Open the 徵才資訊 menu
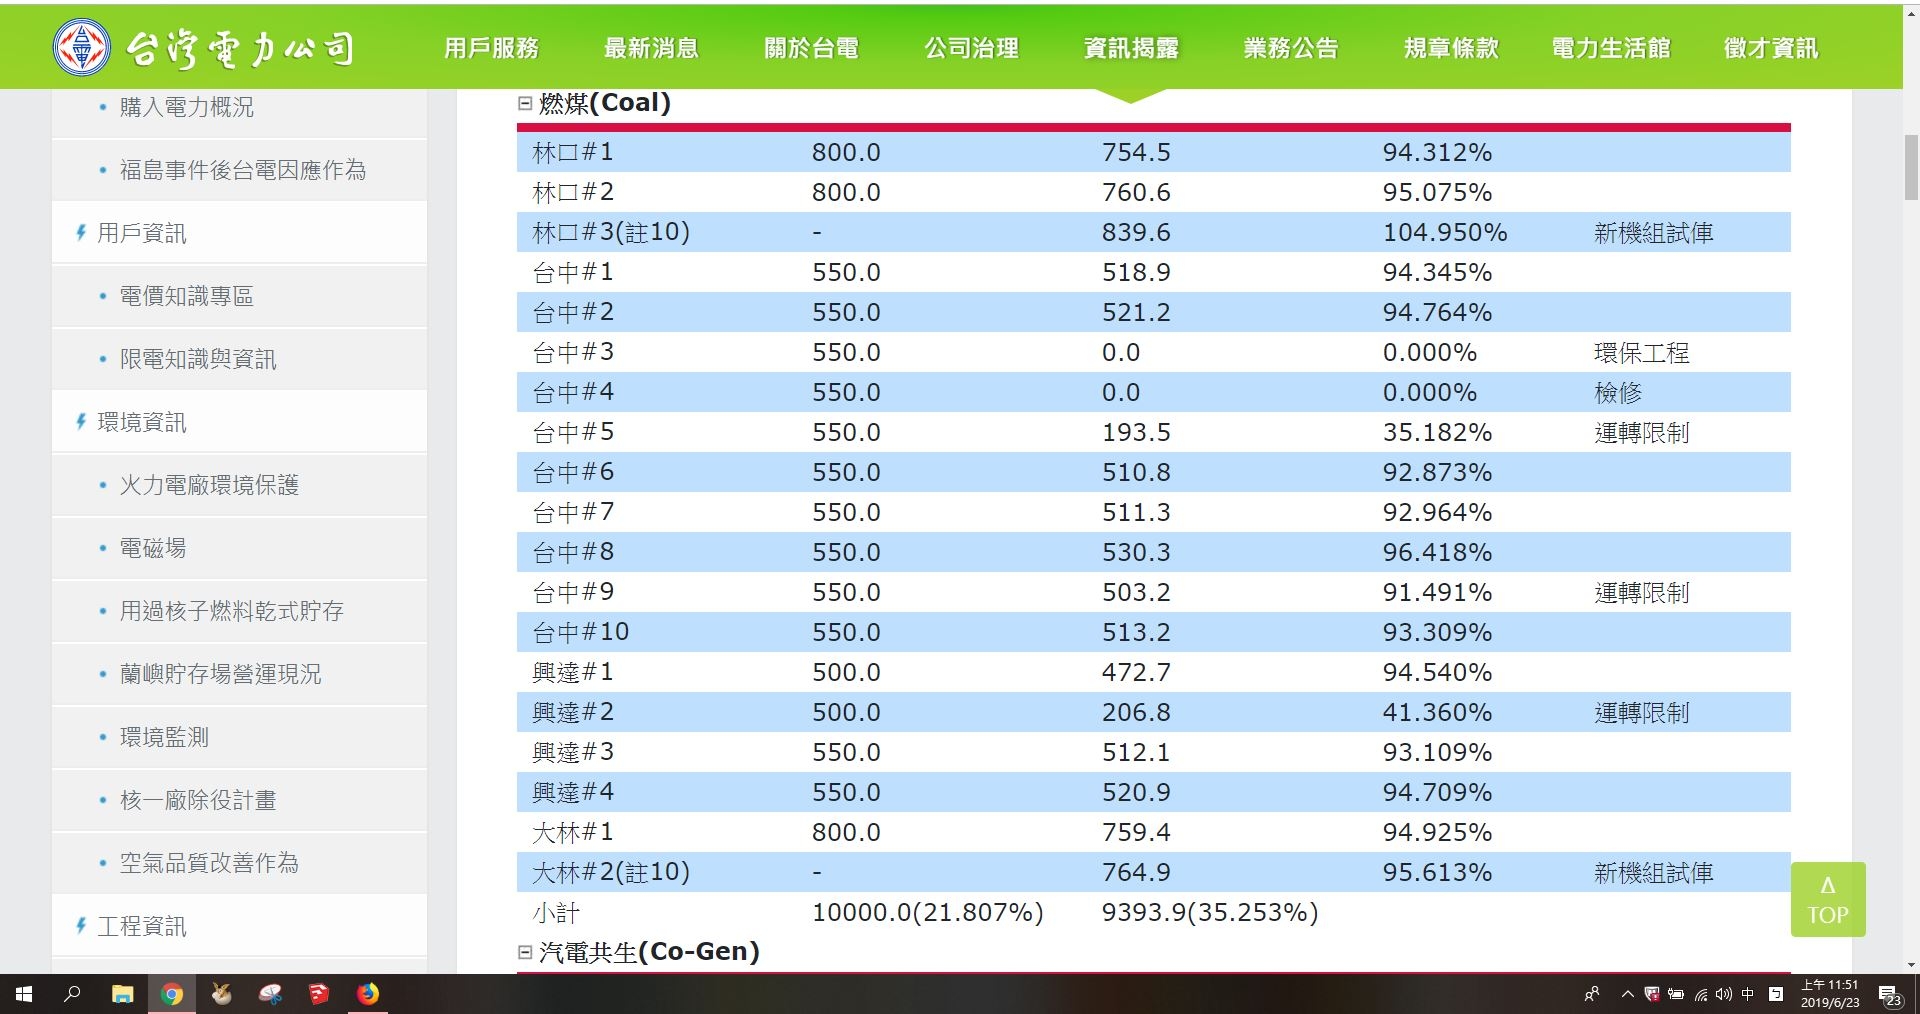Screen dimensions: 1920x1014 click(x=1771, y=48)
